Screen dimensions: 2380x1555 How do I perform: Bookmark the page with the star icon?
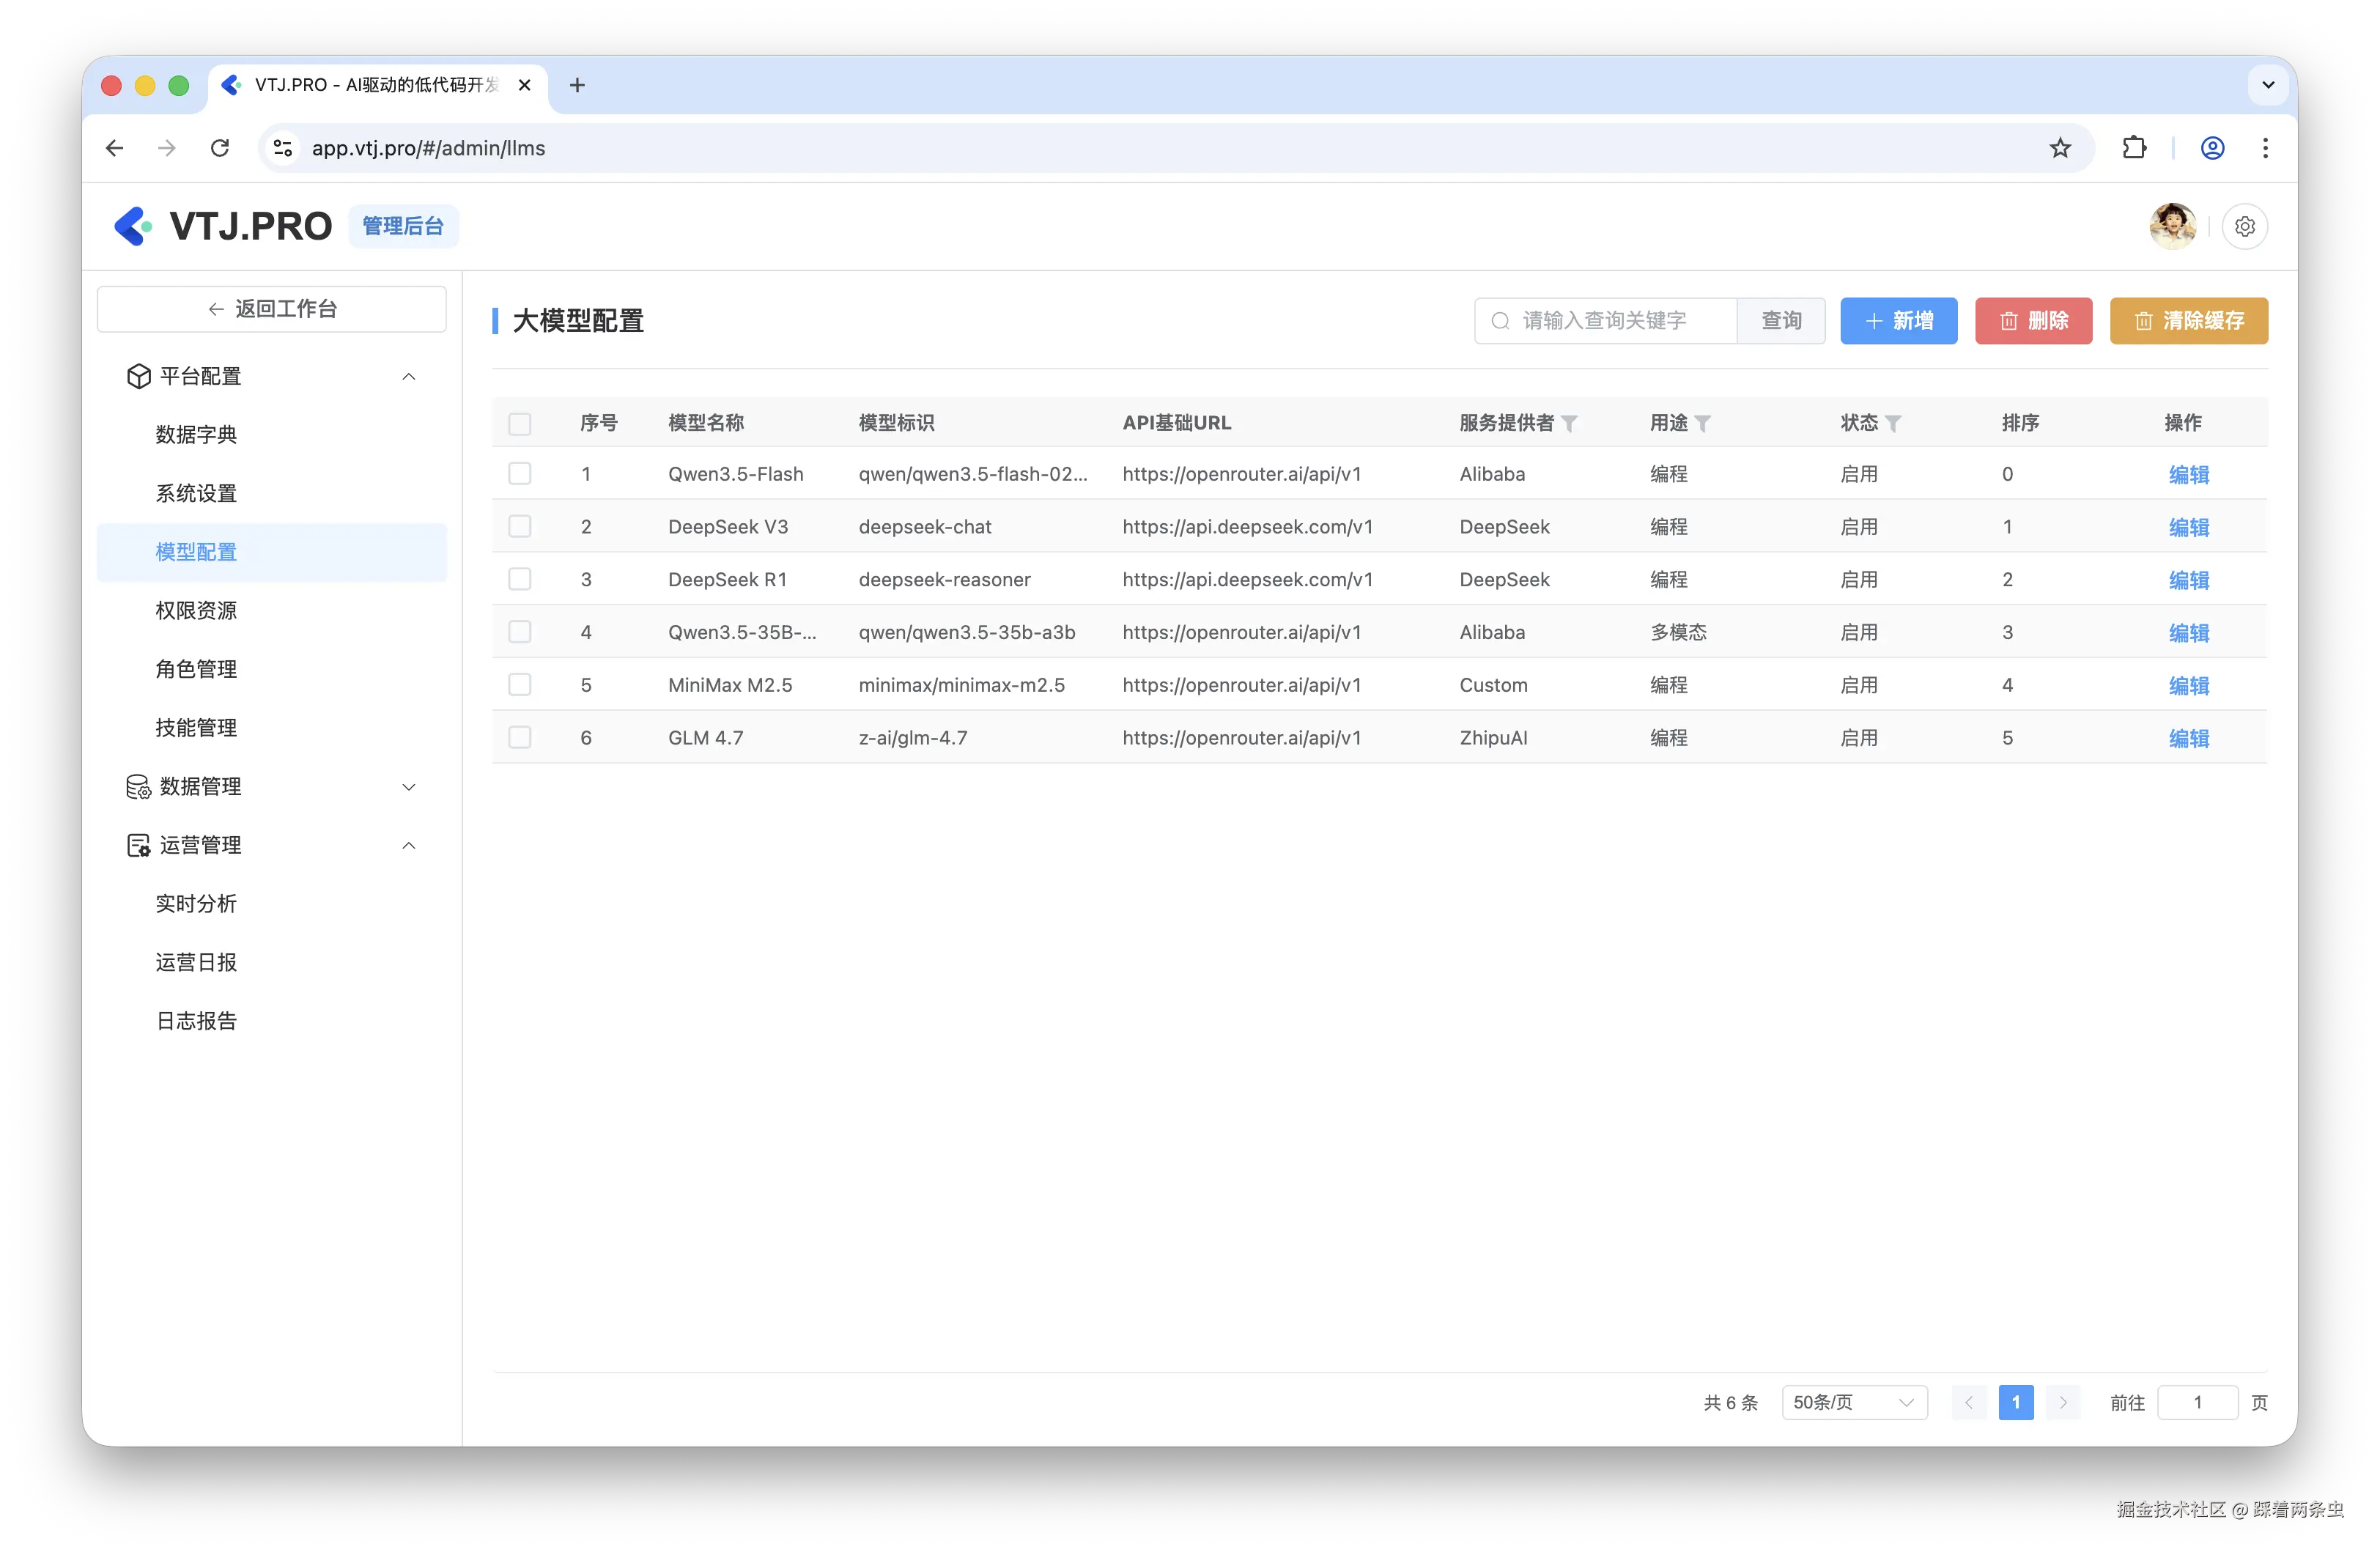(x=2060, y=148)
